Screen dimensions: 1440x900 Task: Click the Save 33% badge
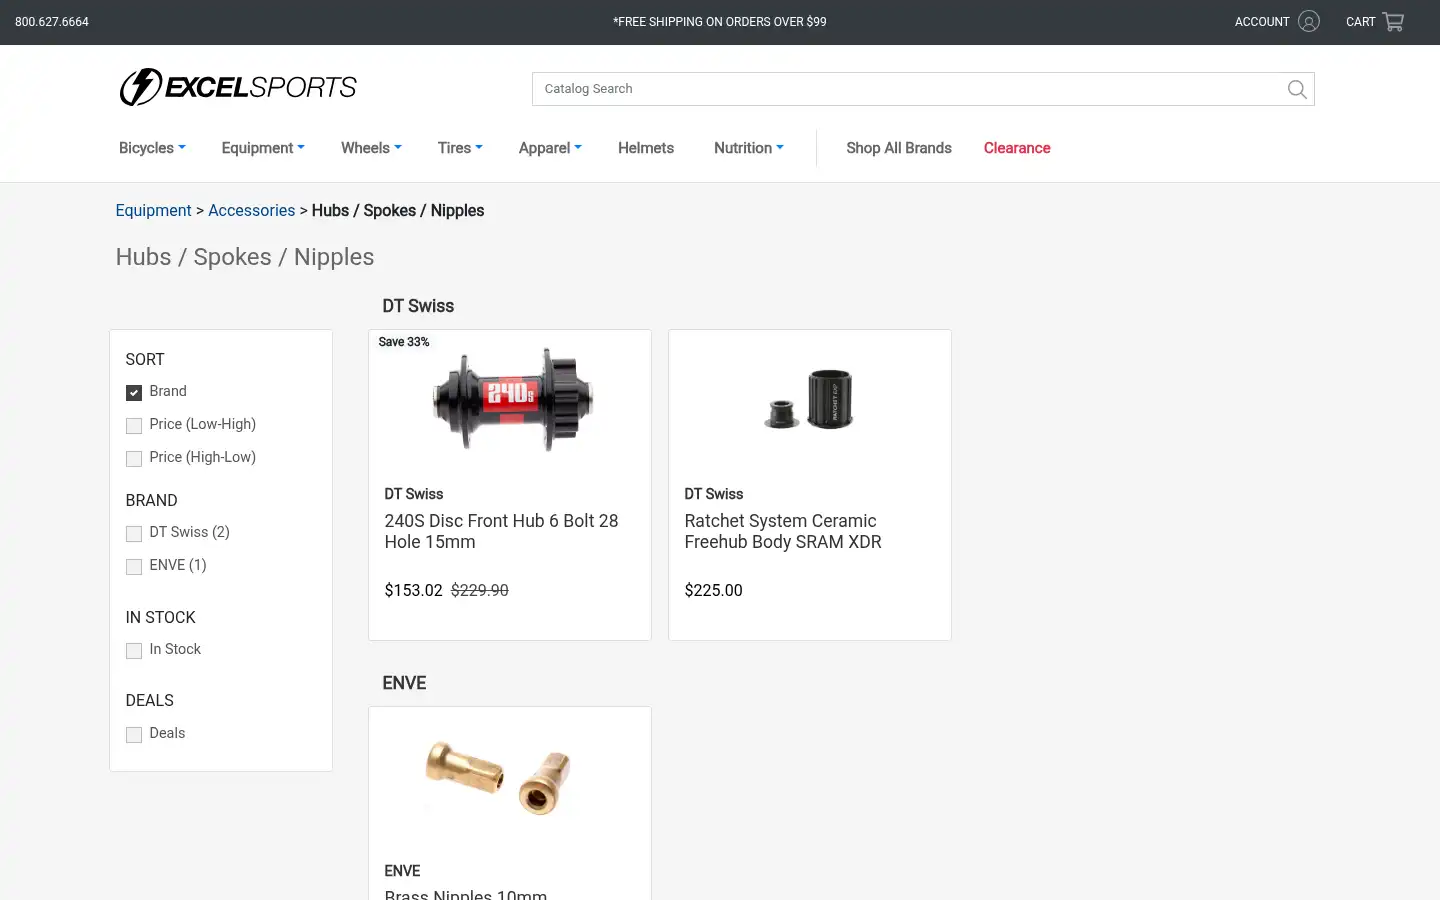coord(404,342)
